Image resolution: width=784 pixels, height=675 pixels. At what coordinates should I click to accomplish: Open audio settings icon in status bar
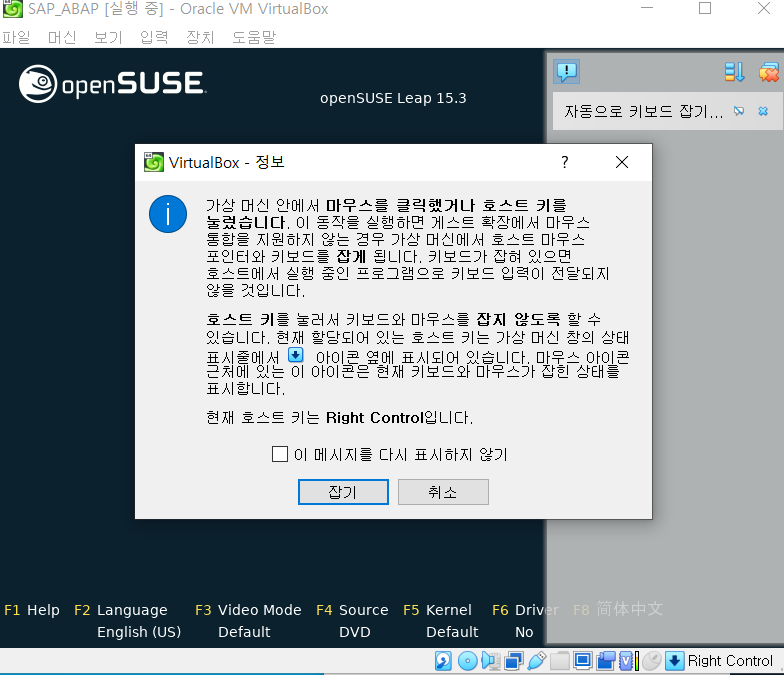point(490,660)
